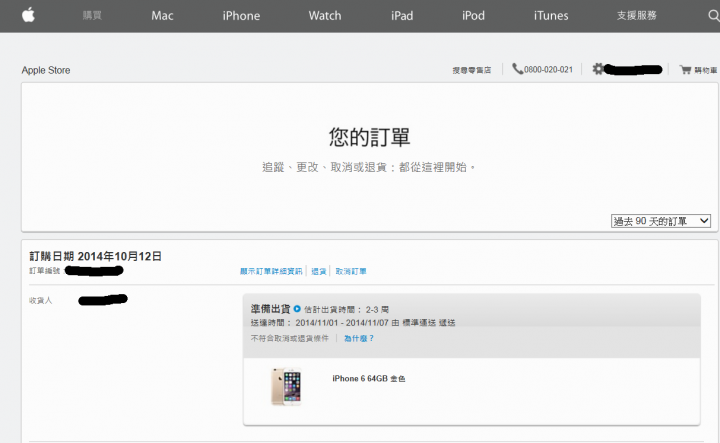Click the 準備出貨 status text
Viewport: 720px width, 443px height.
(x=270, y=309)
